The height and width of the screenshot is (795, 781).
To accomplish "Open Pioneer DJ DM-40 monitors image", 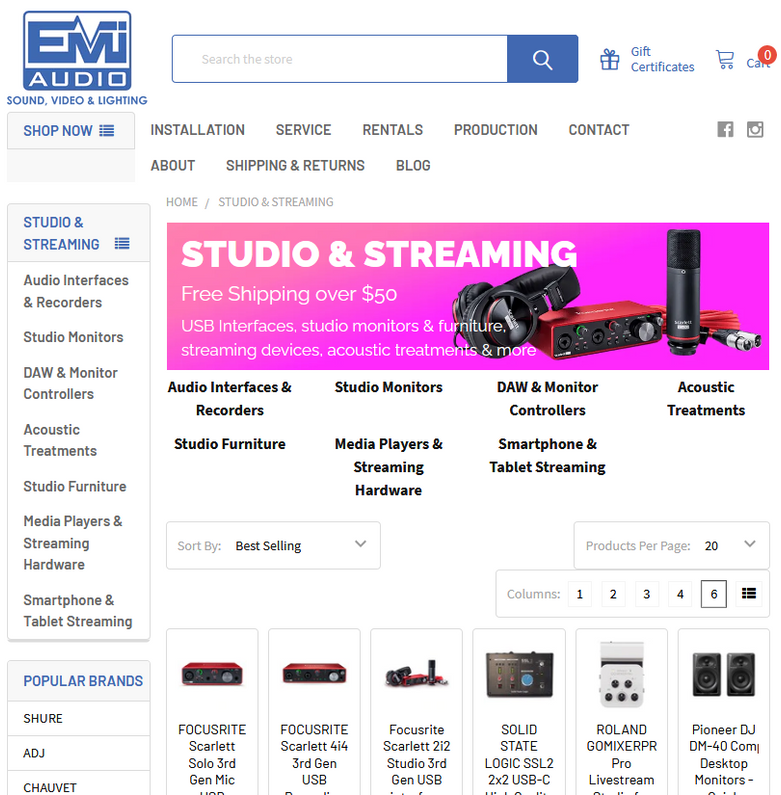I will click(724, 674).
